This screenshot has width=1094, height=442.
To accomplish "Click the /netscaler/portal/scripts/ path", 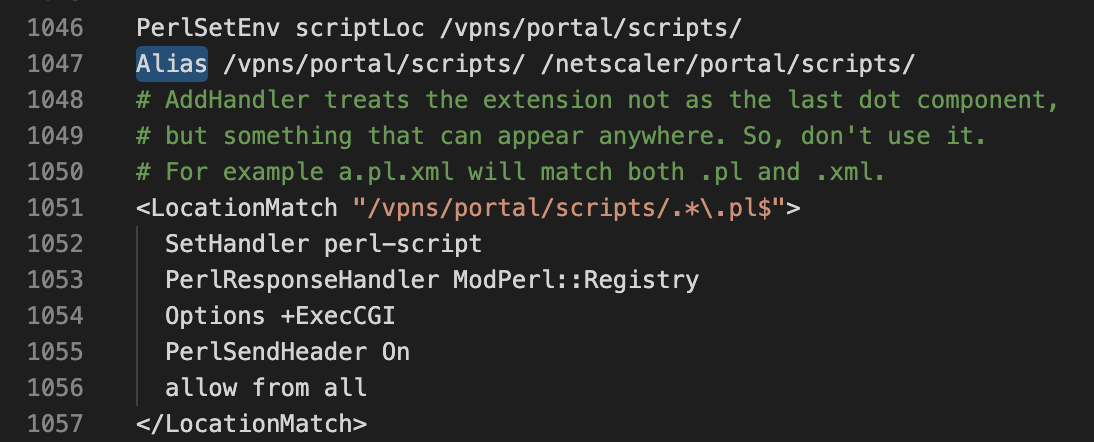I will [728, 64].
